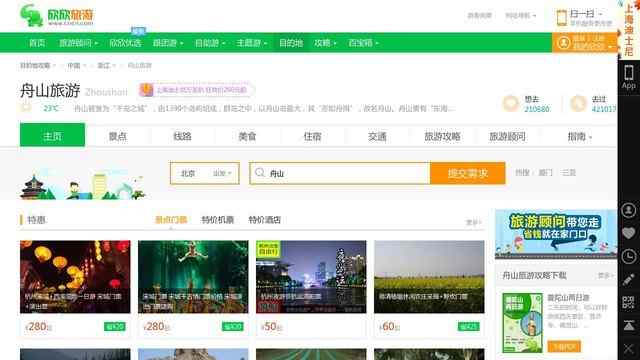Click the back-to-top arrow icon in sidebar
640x360 pixels.
tap(629, 325)
